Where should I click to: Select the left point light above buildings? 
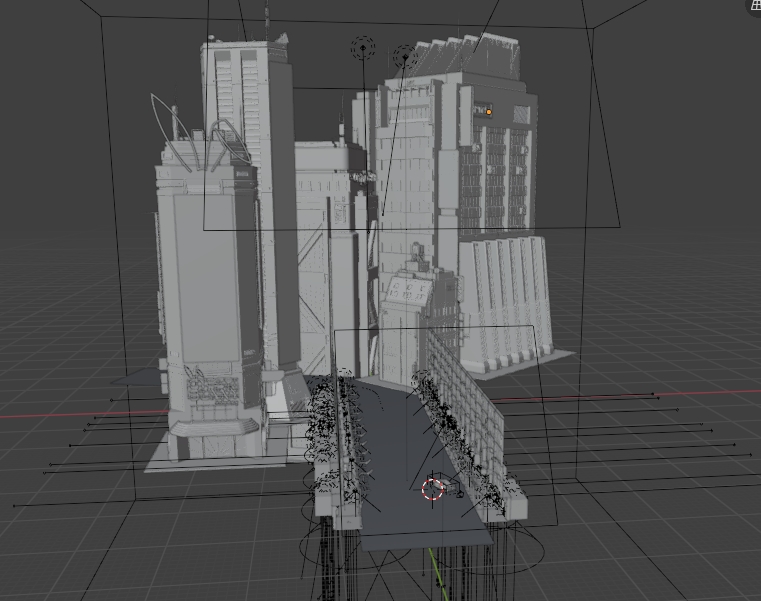coord(363,48)
